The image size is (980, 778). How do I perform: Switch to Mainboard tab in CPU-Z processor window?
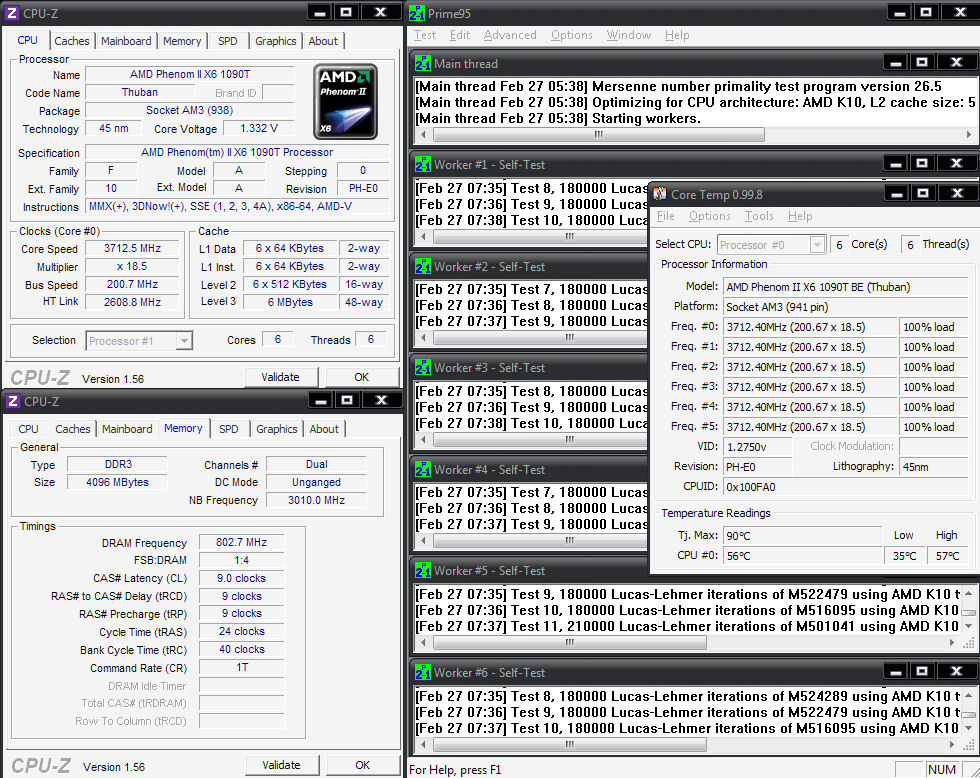pos(126,41)
